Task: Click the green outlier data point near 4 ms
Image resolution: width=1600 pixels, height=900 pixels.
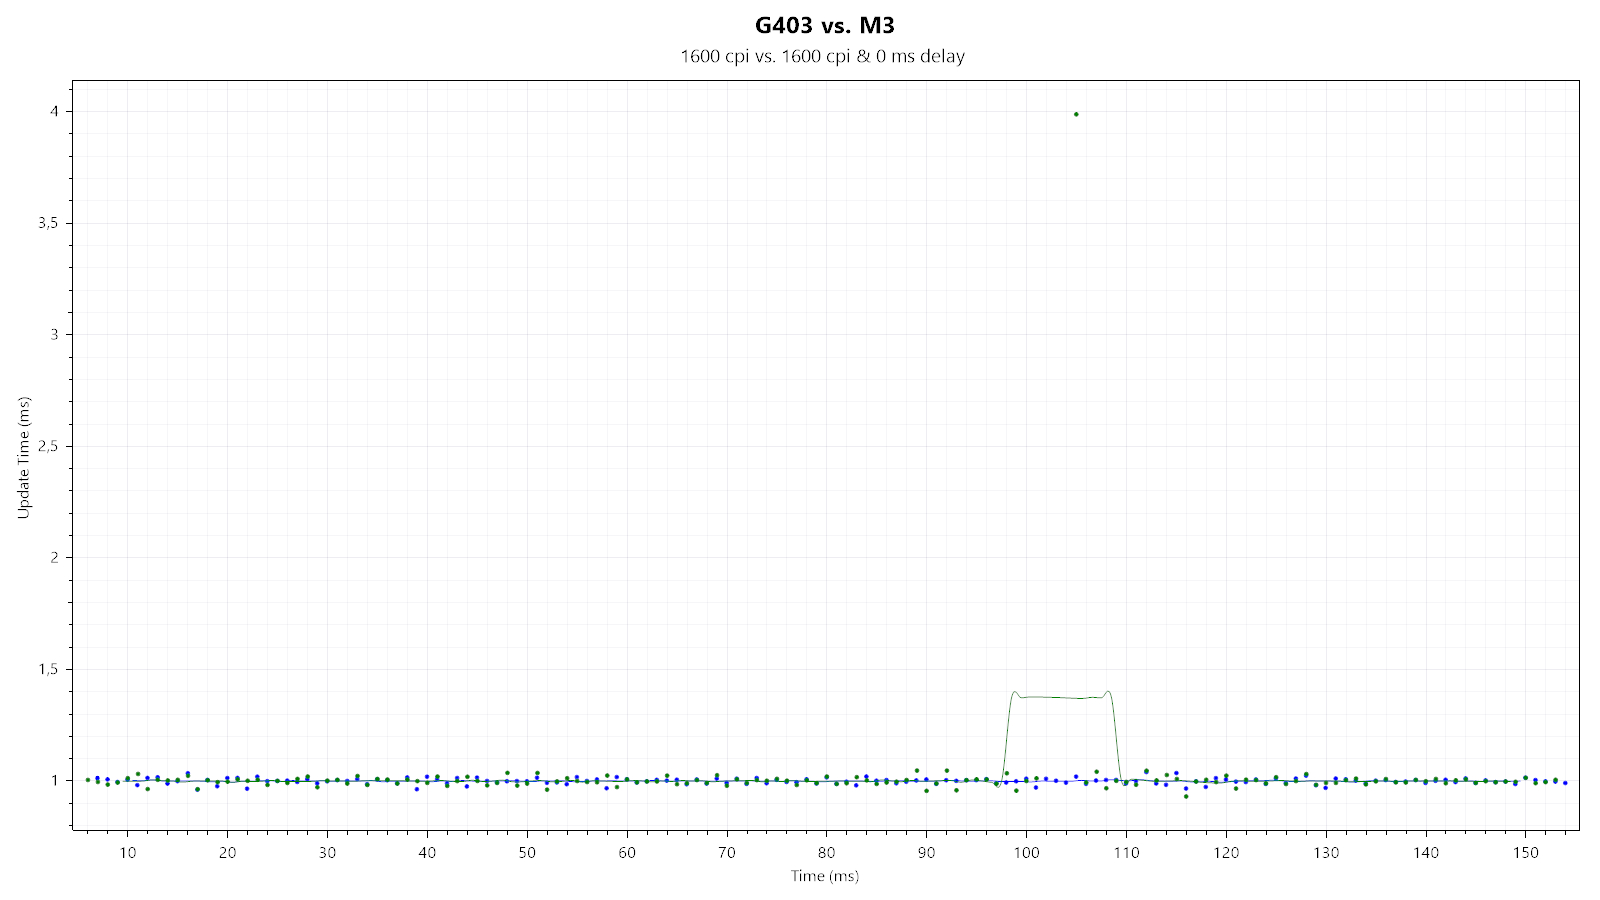Action: coord(1076,114)
